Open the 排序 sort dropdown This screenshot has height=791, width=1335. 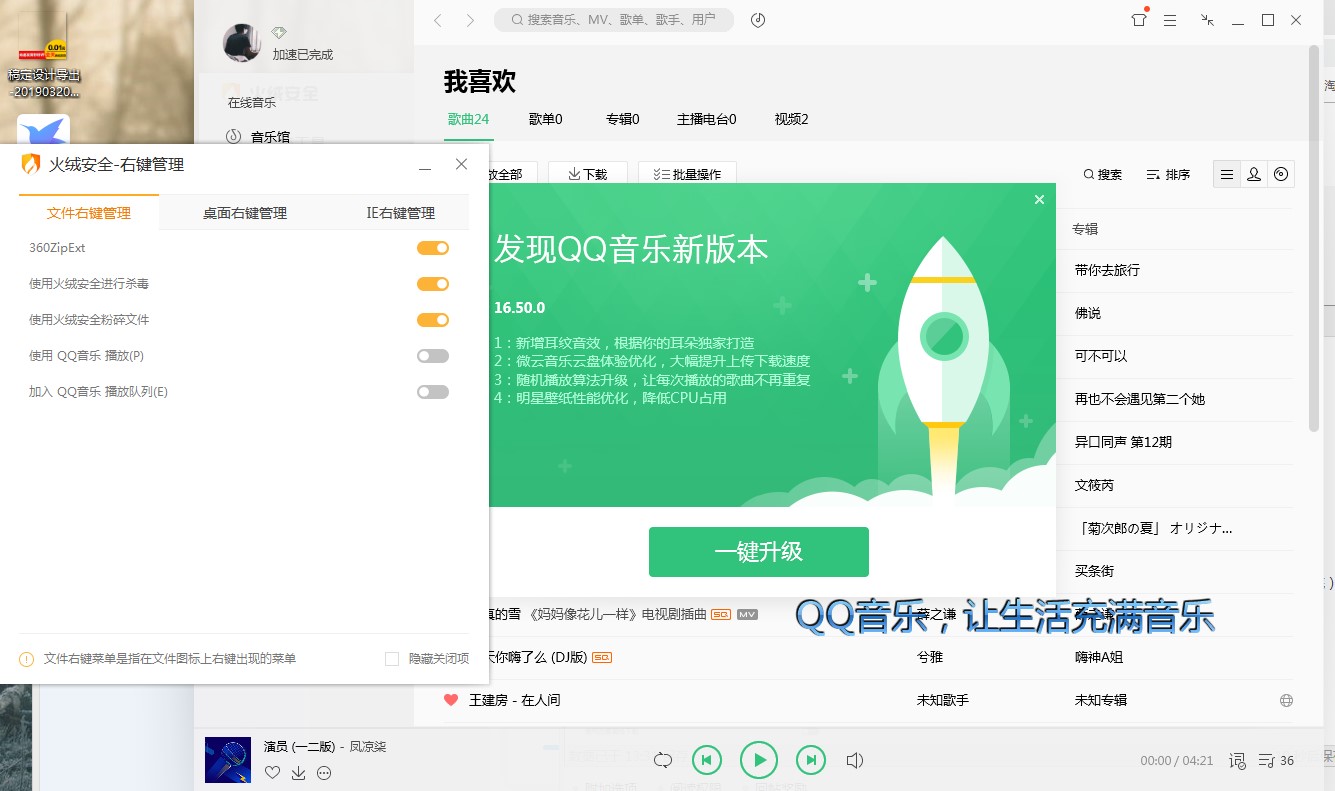click(1168, 175)
